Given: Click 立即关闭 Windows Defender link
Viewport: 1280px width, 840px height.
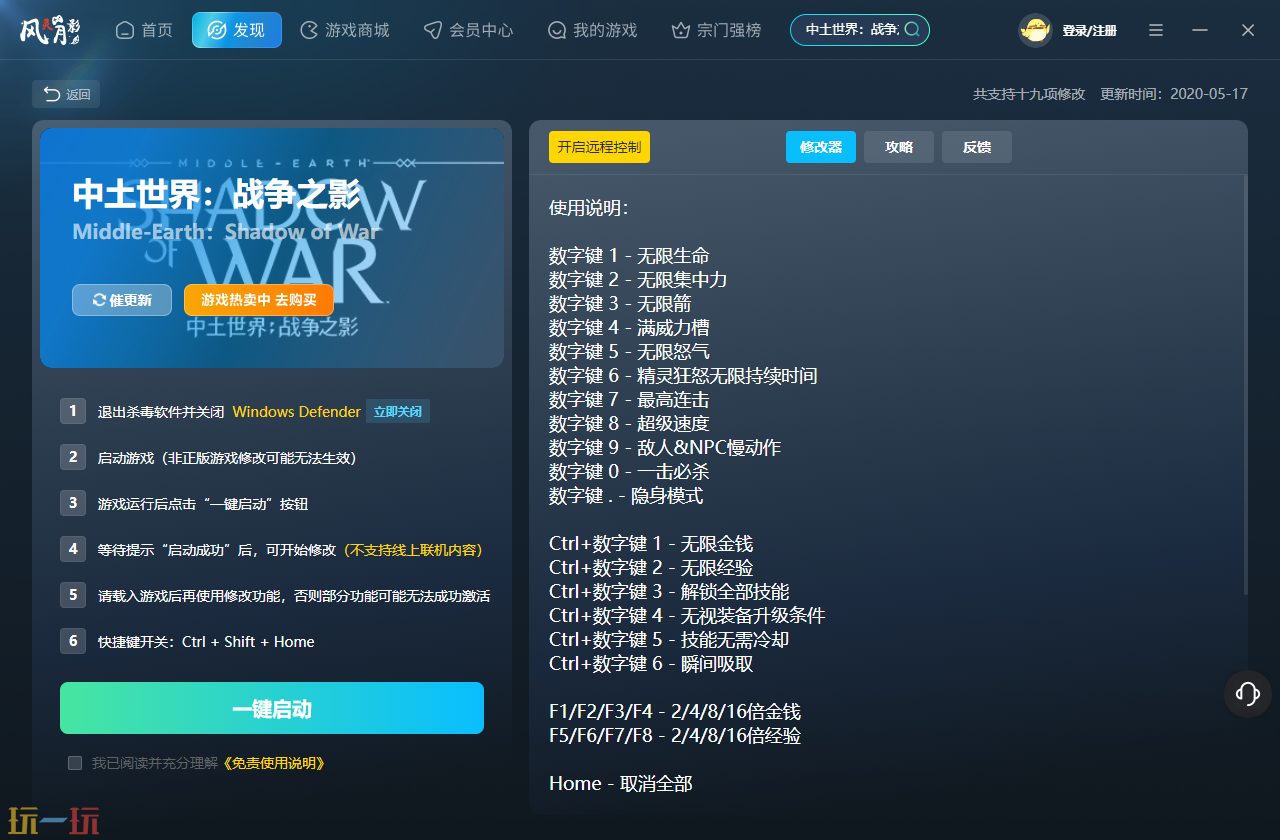Looking at the screenshot, I should 398,411.
